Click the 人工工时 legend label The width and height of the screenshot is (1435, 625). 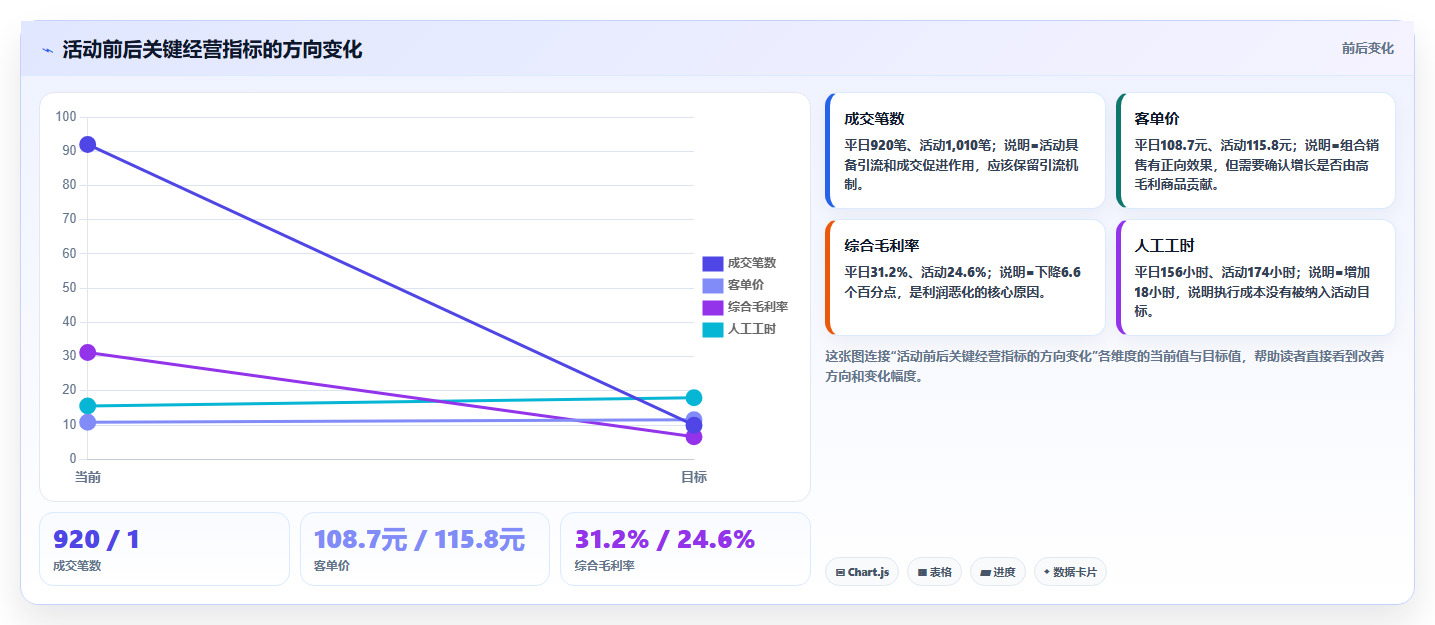tap(752, 329)
